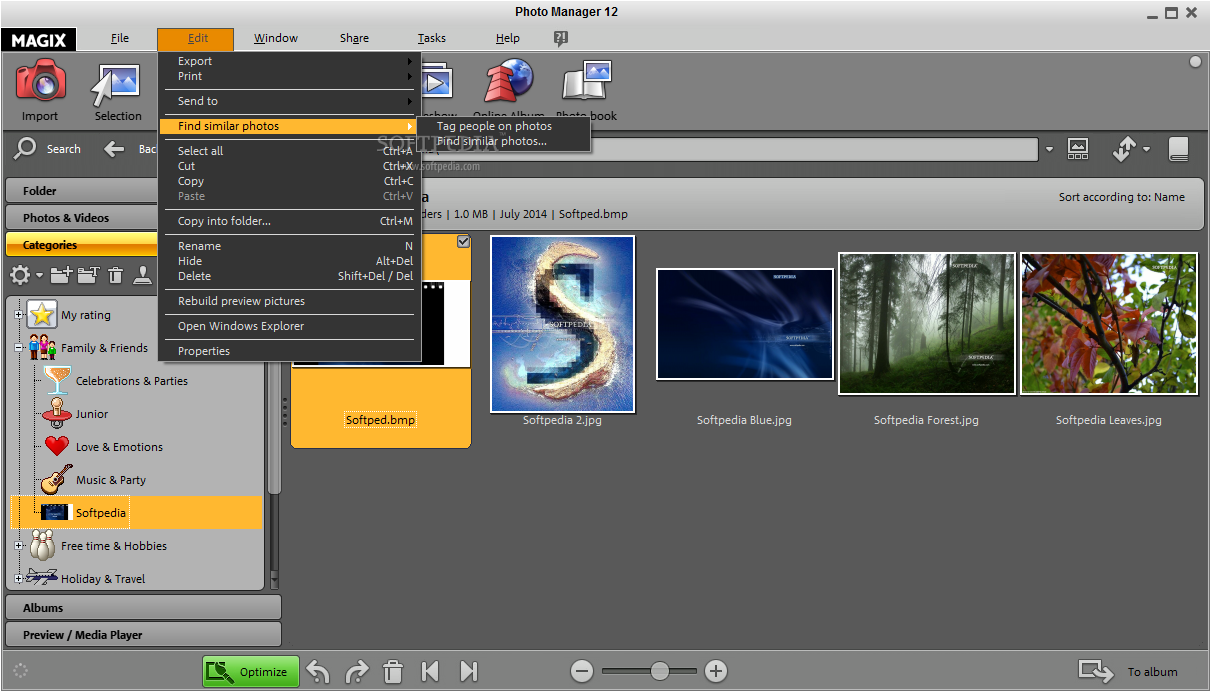
Task: Zoom in with the plus button
Action: (x=715, y=671)
